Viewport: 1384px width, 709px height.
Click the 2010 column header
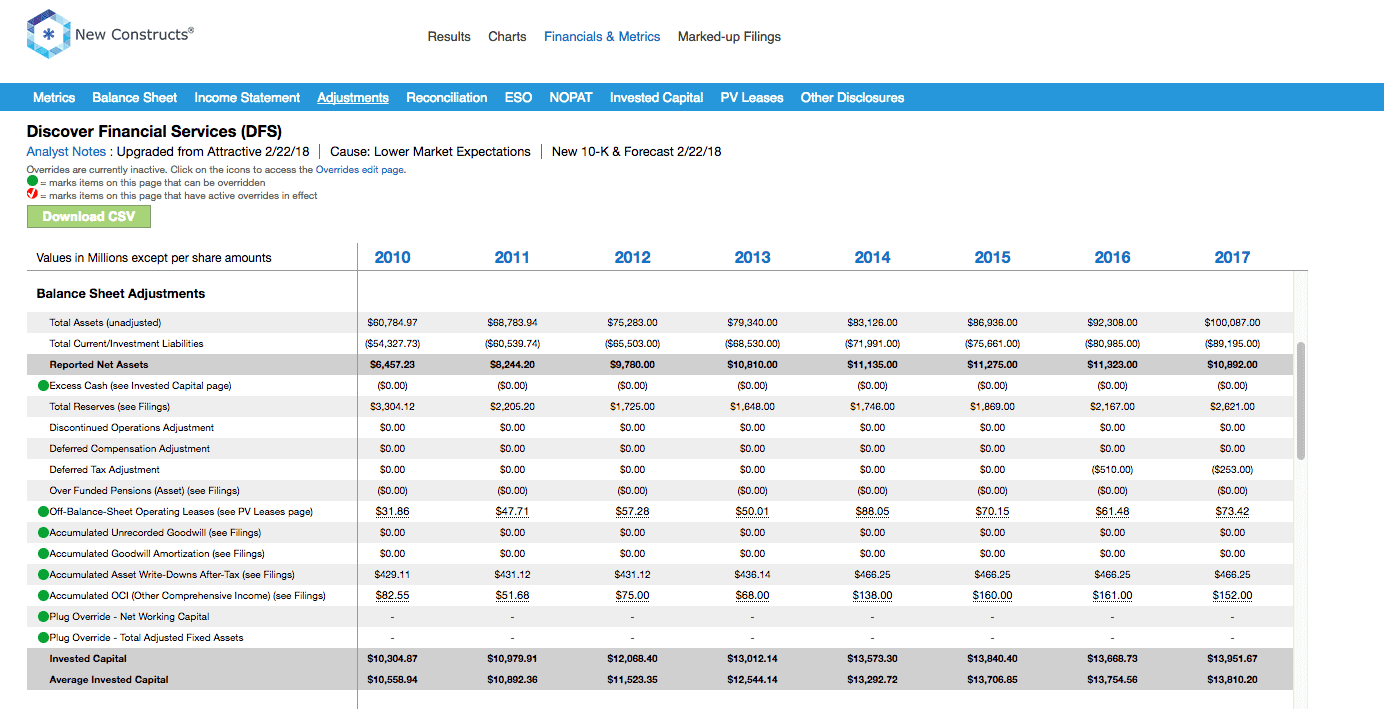coord(392,257)
